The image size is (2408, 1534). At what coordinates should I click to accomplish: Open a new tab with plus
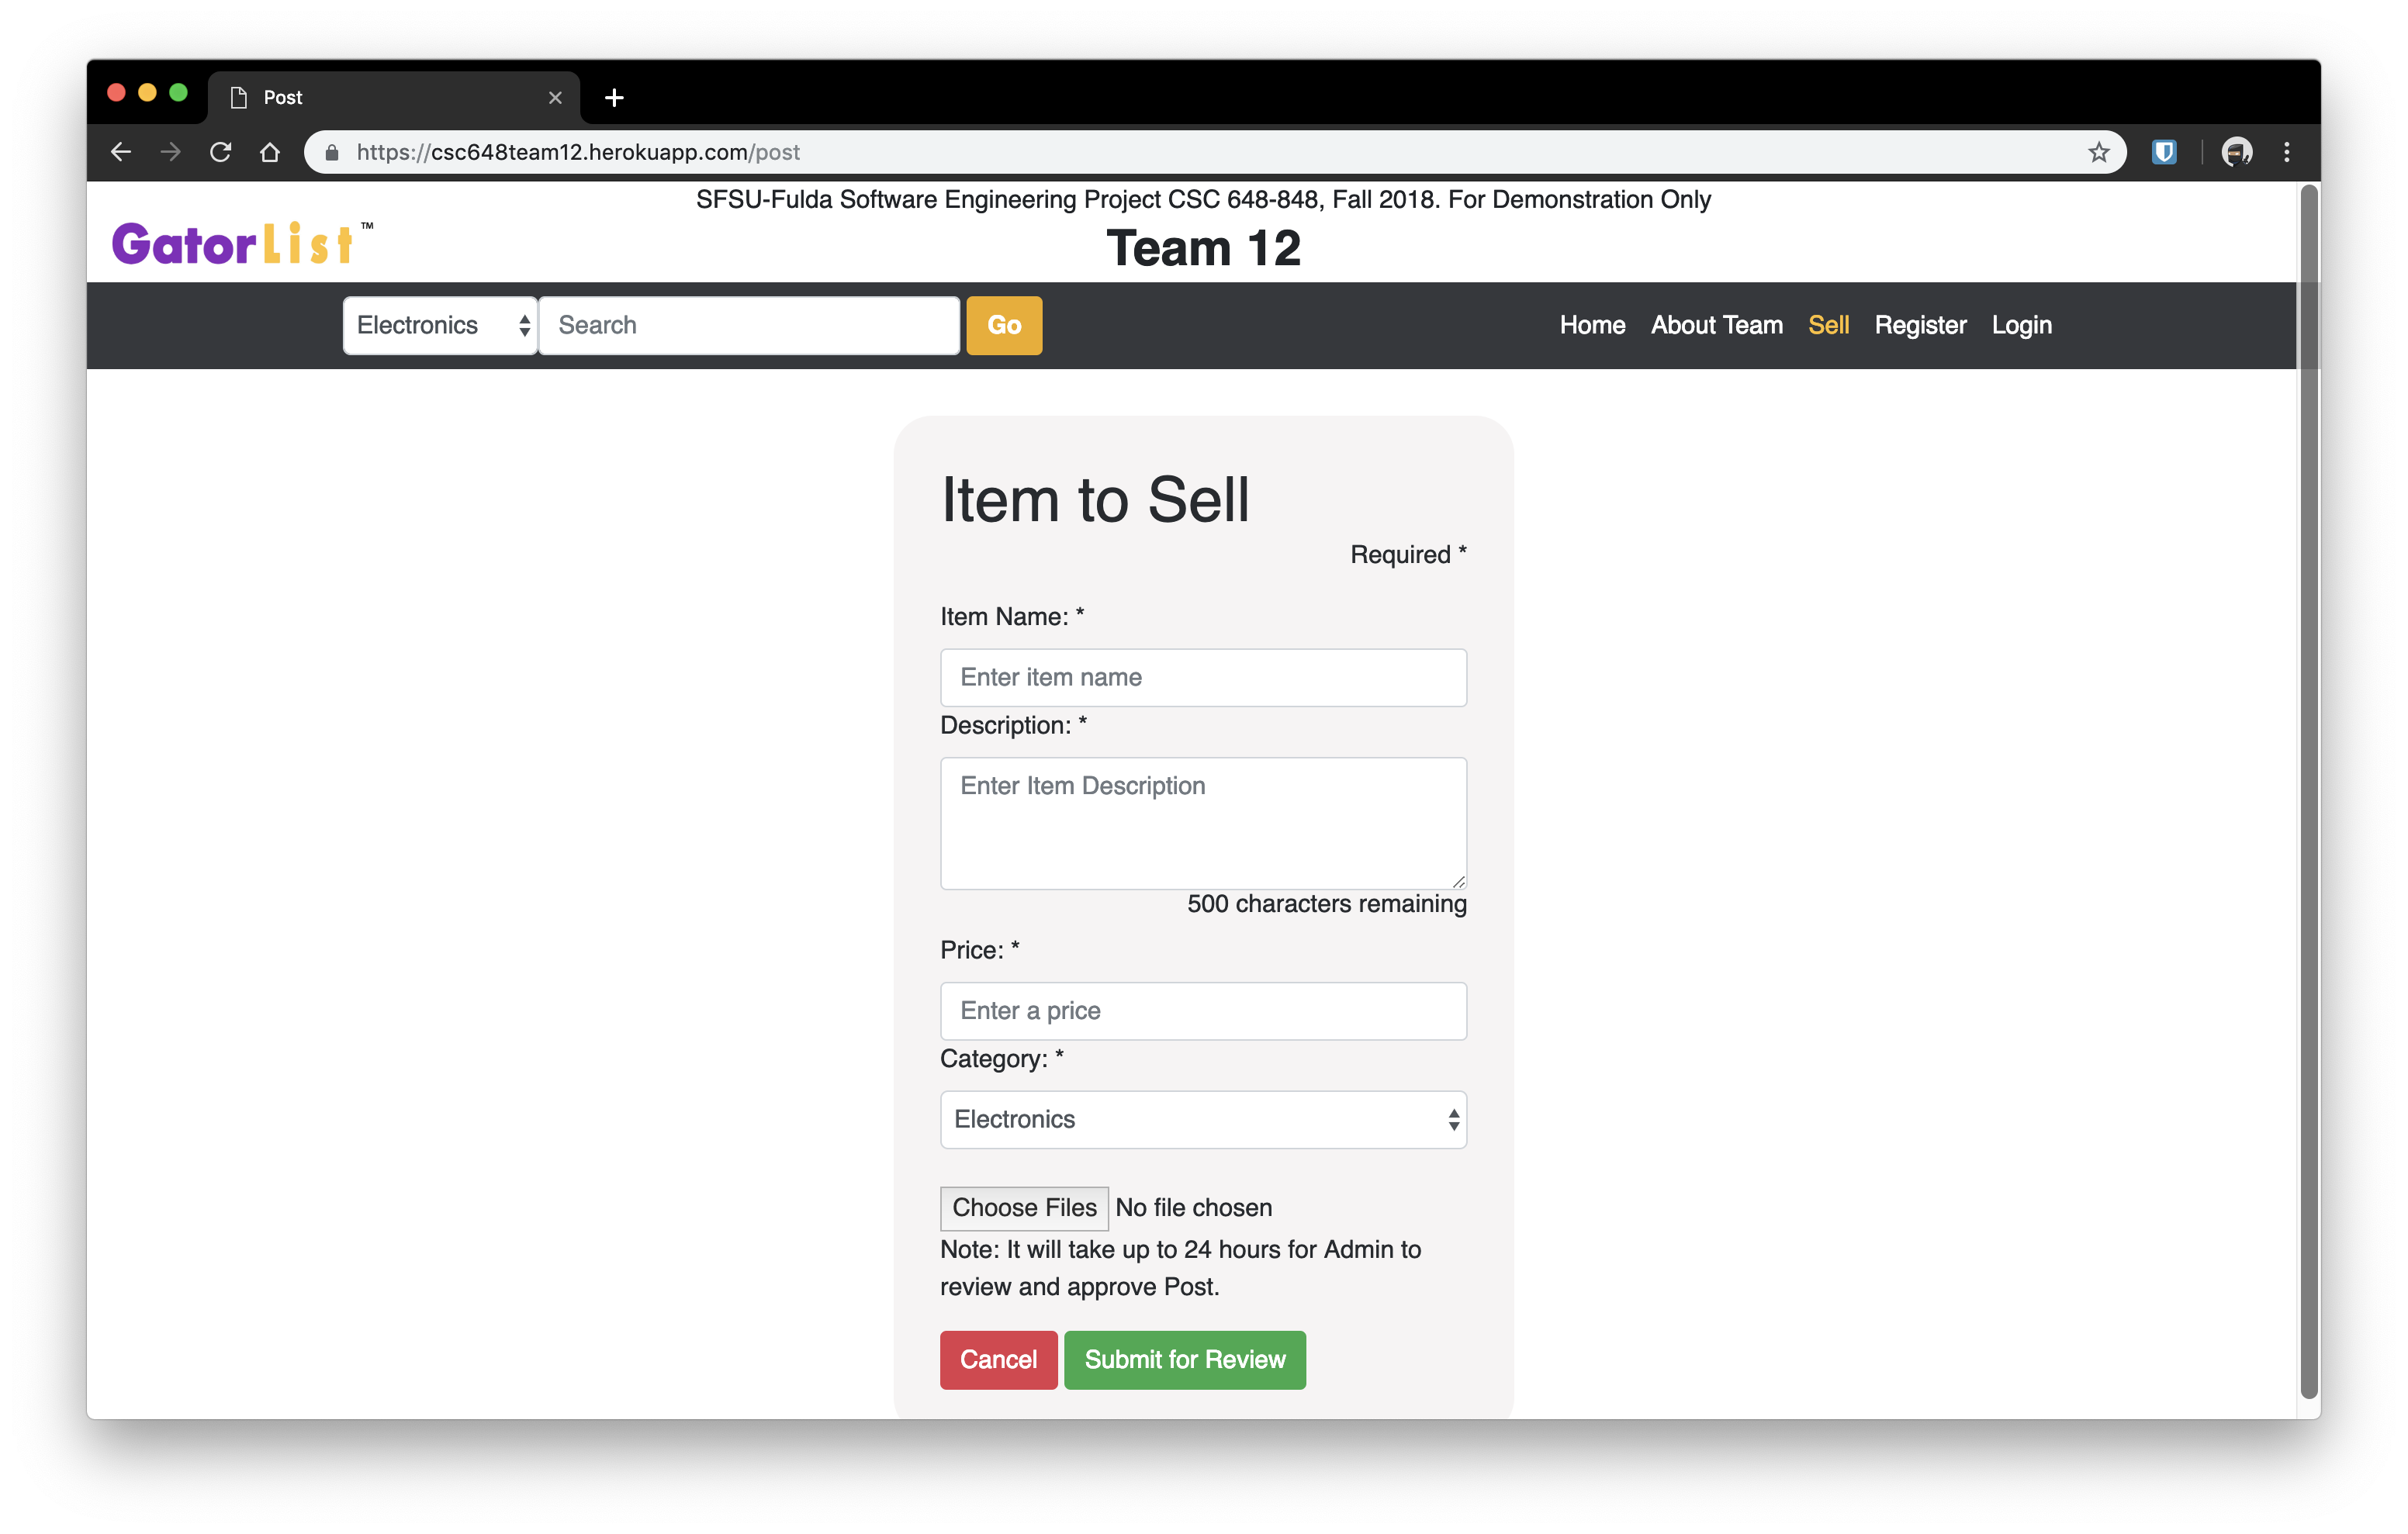point(614,97)
